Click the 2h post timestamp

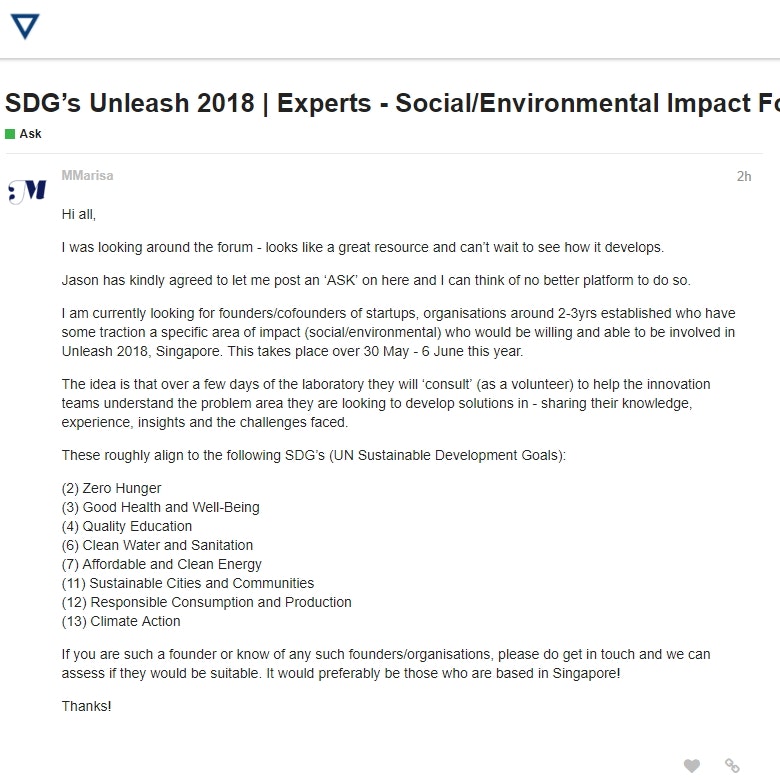743,177
